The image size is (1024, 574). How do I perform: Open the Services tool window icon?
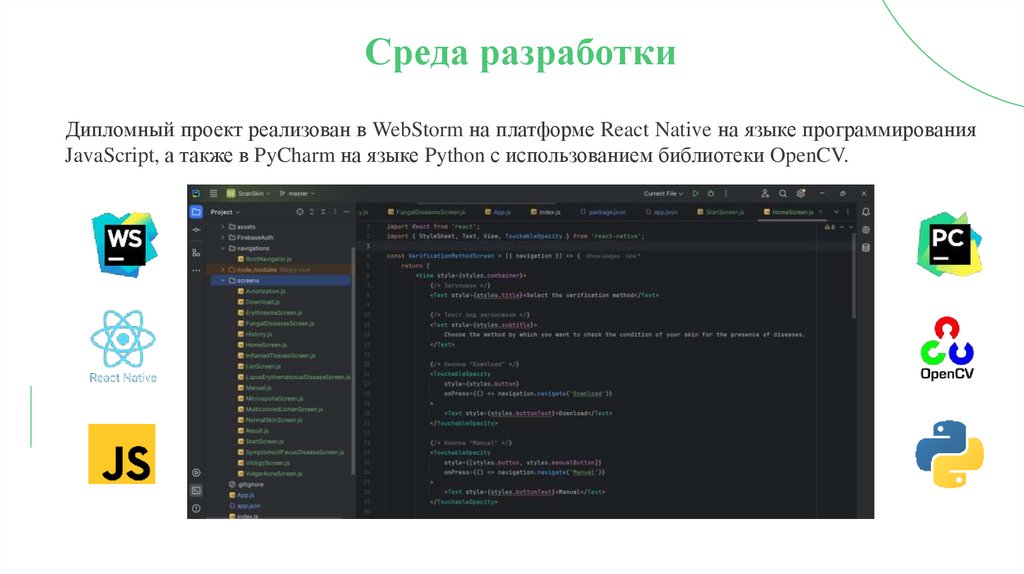pyautogui.click(x=196, y=472)
